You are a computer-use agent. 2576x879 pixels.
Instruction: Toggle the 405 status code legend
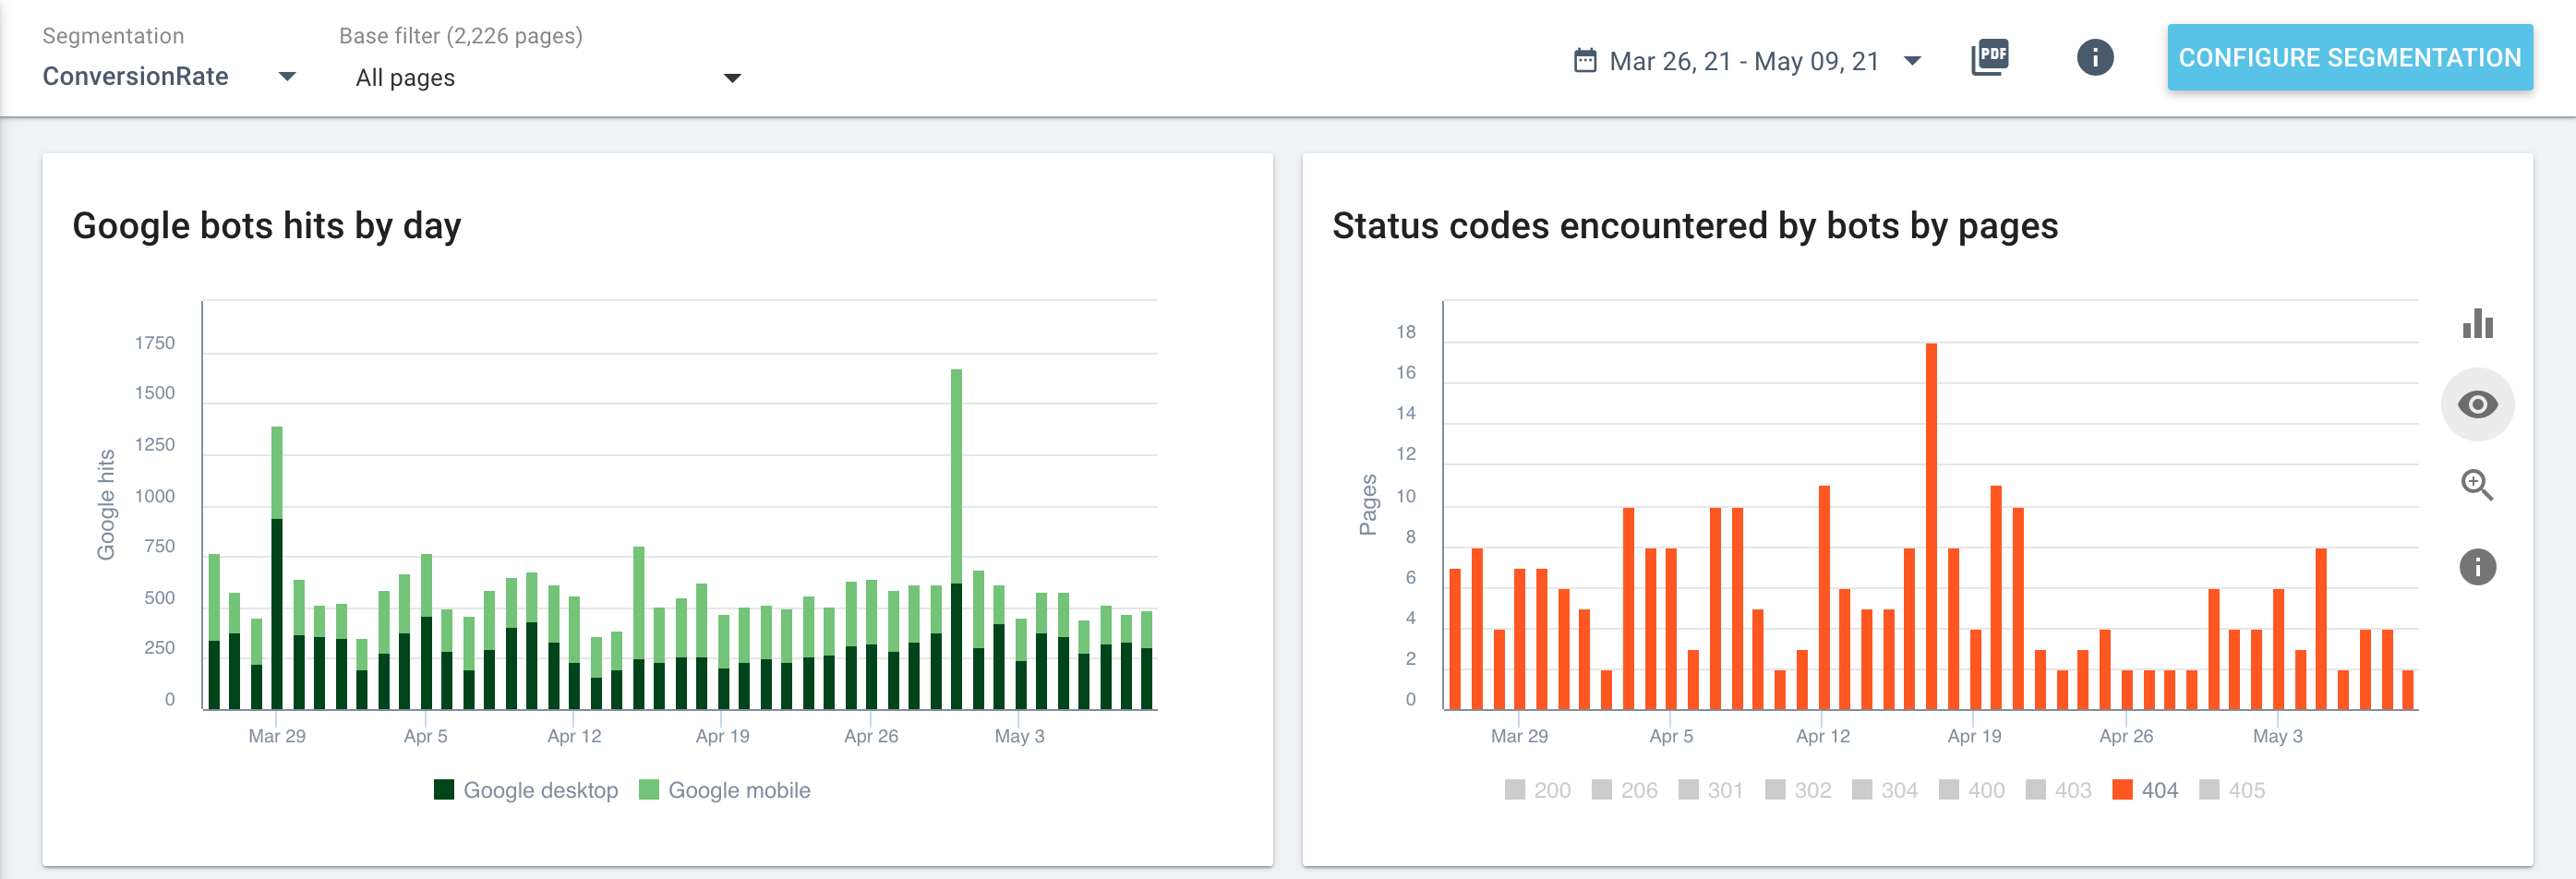click(2232, 790)
